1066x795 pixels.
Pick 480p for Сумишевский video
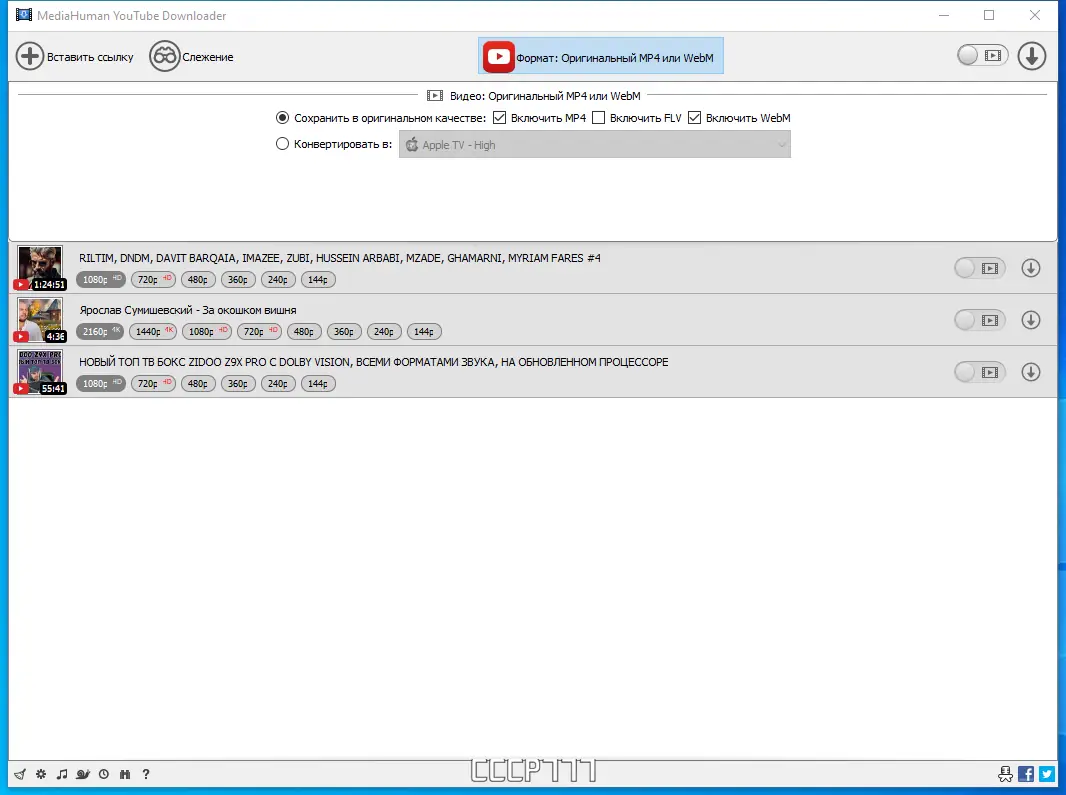pyautogui.click(x=304, y=332)
